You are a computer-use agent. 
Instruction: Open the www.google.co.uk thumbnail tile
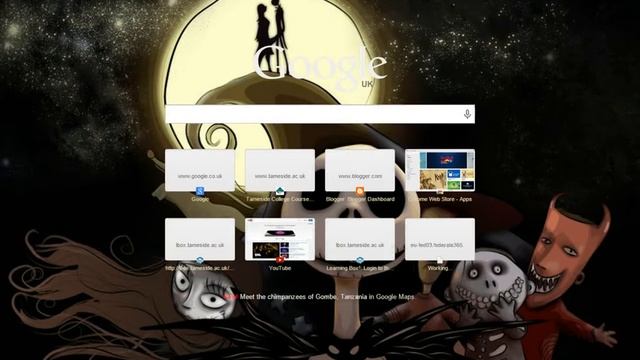(x=200, y=170)
